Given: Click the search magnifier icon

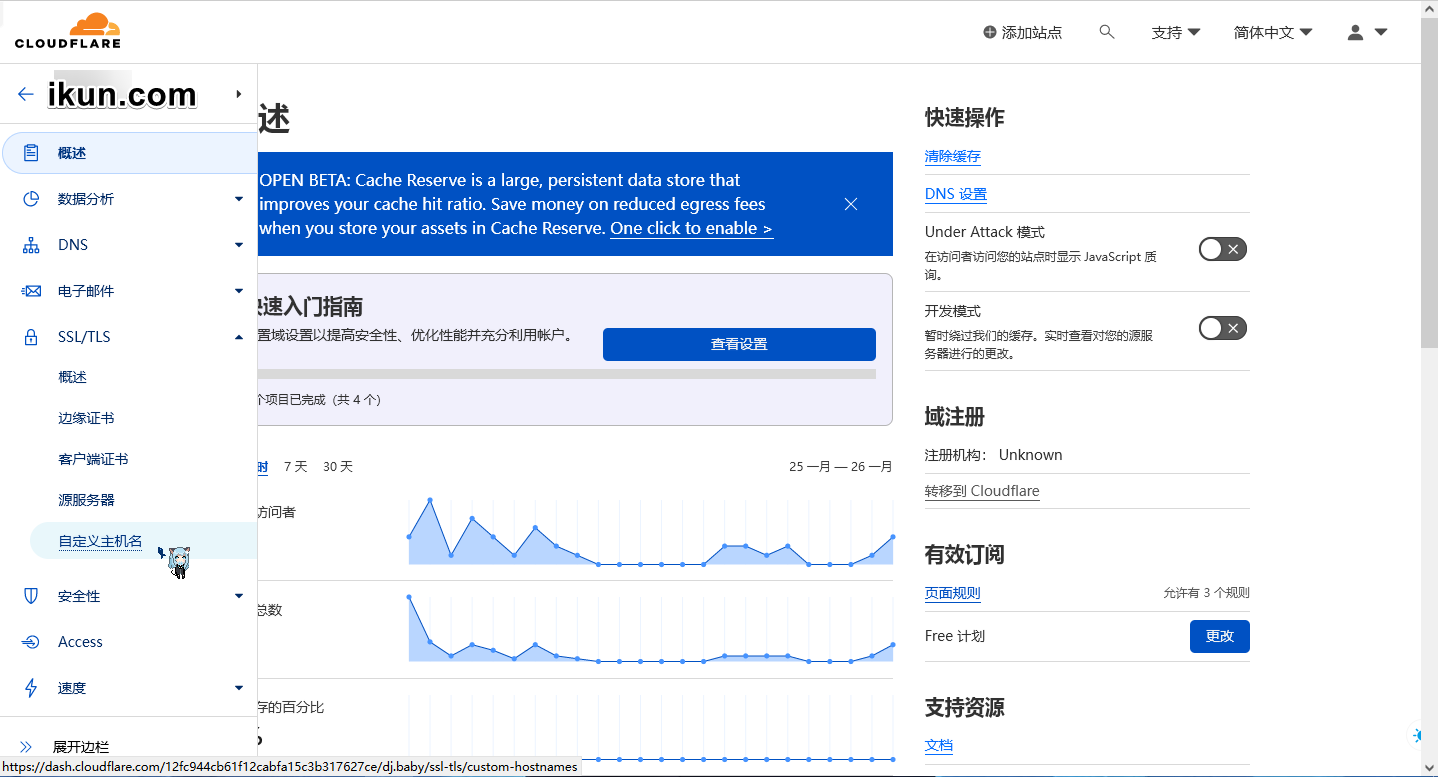Looking at the screenshot, I should click(x=1106, y=32).
